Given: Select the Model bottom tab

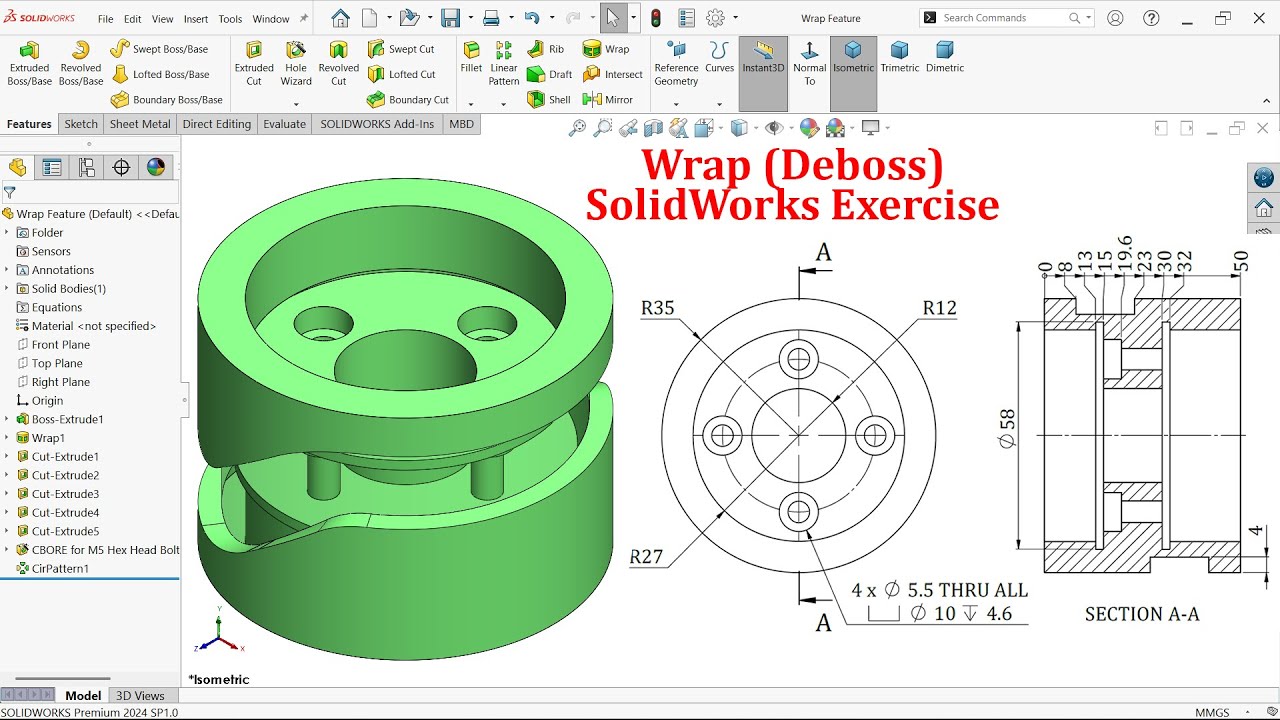Looking at the screenshot, I should [83, 696].
